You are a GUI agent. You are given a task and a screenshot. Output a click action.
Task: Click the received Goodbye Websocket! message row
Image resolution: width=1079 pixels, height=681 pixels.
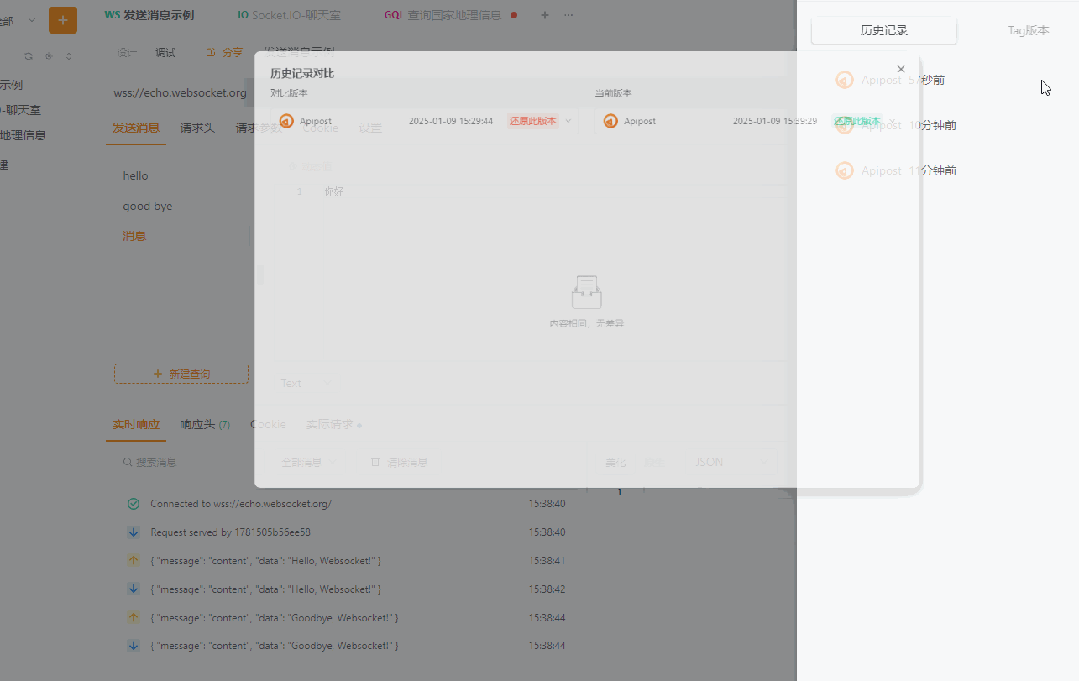pos(346,646)
